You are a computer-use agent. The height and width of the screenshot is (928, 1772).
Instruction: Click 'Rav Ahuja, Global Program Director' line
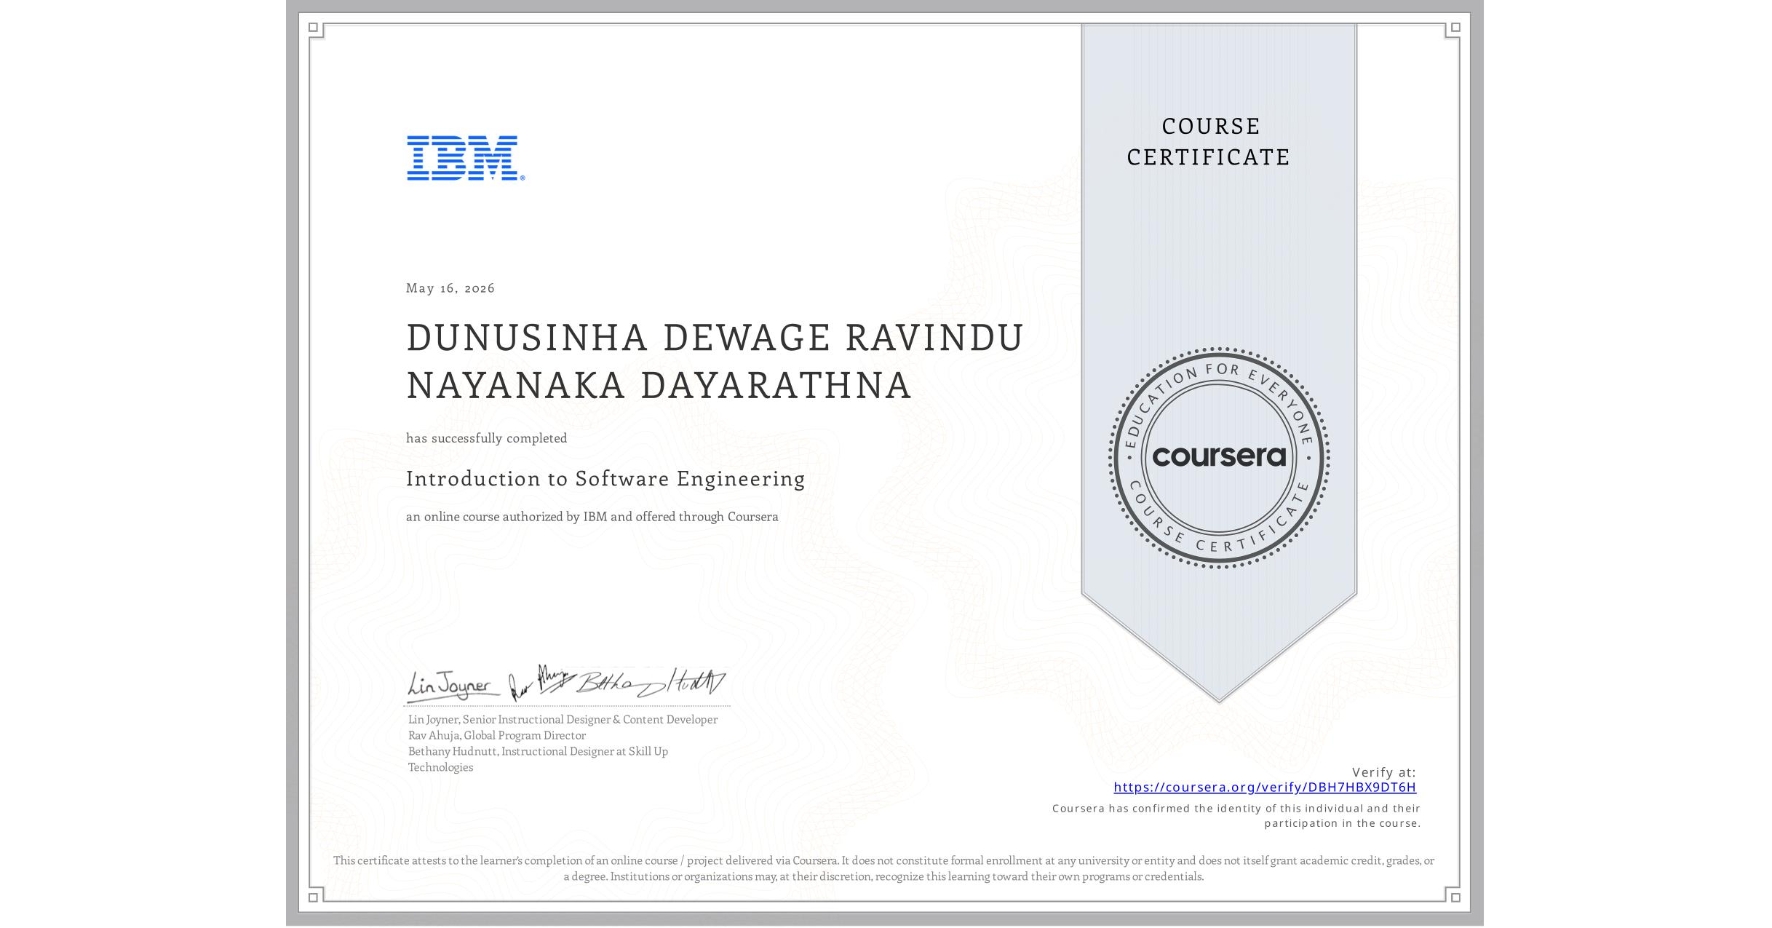[x=497, y=736]
